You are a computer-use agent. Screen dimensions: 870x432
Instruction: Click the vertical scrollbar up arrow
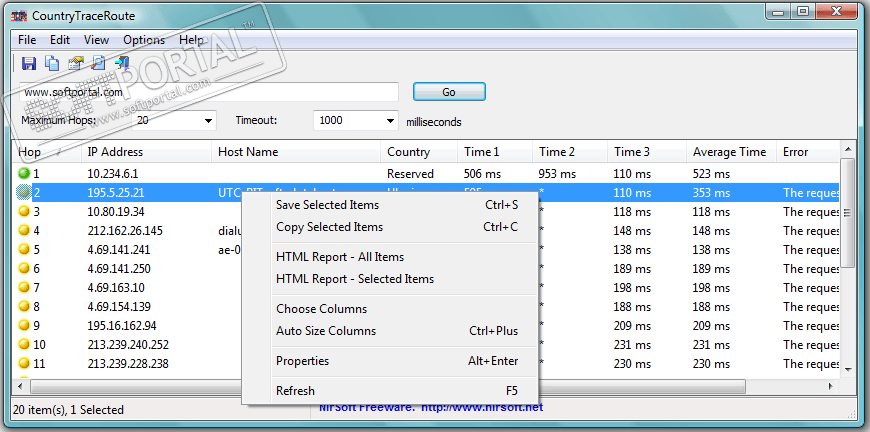tap(848, 149)
